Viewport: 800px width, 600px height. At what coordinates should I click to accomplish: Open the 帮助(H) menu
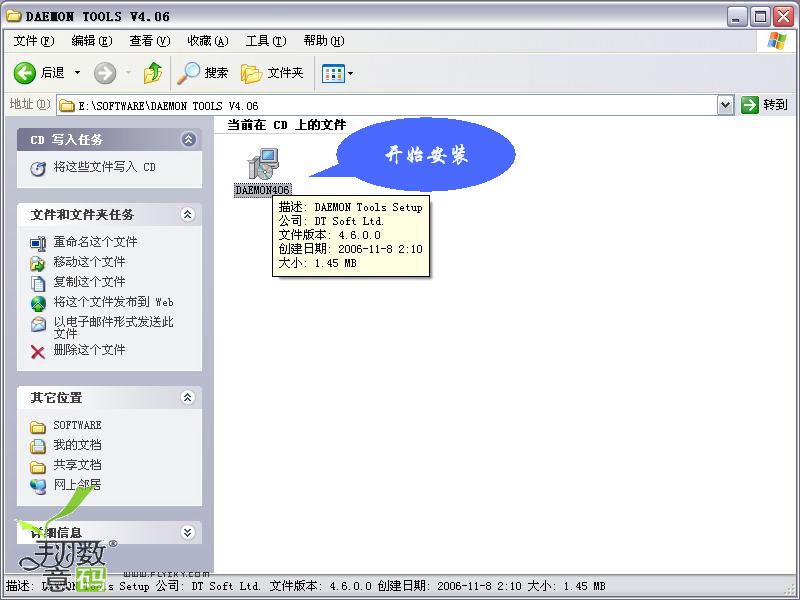pos(324,41)
